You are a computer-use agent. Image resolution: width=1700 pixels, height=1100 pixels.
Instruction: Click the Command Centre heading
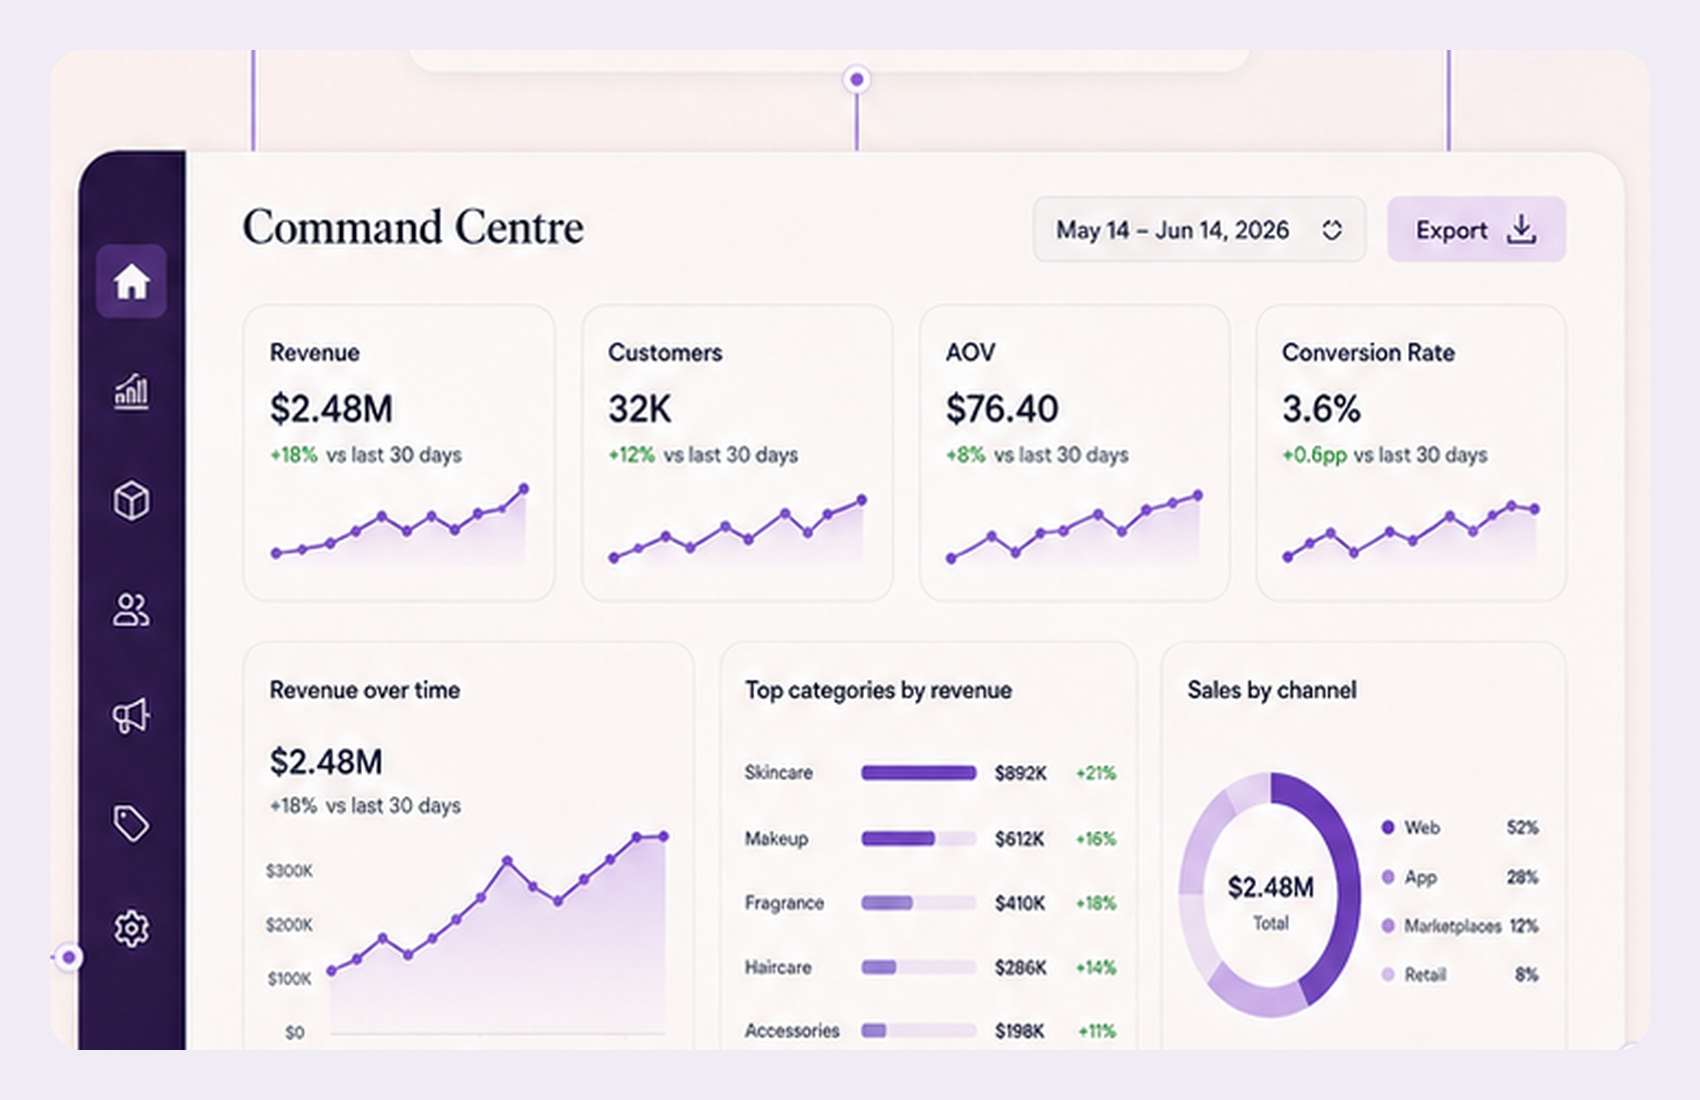[413, 227]
